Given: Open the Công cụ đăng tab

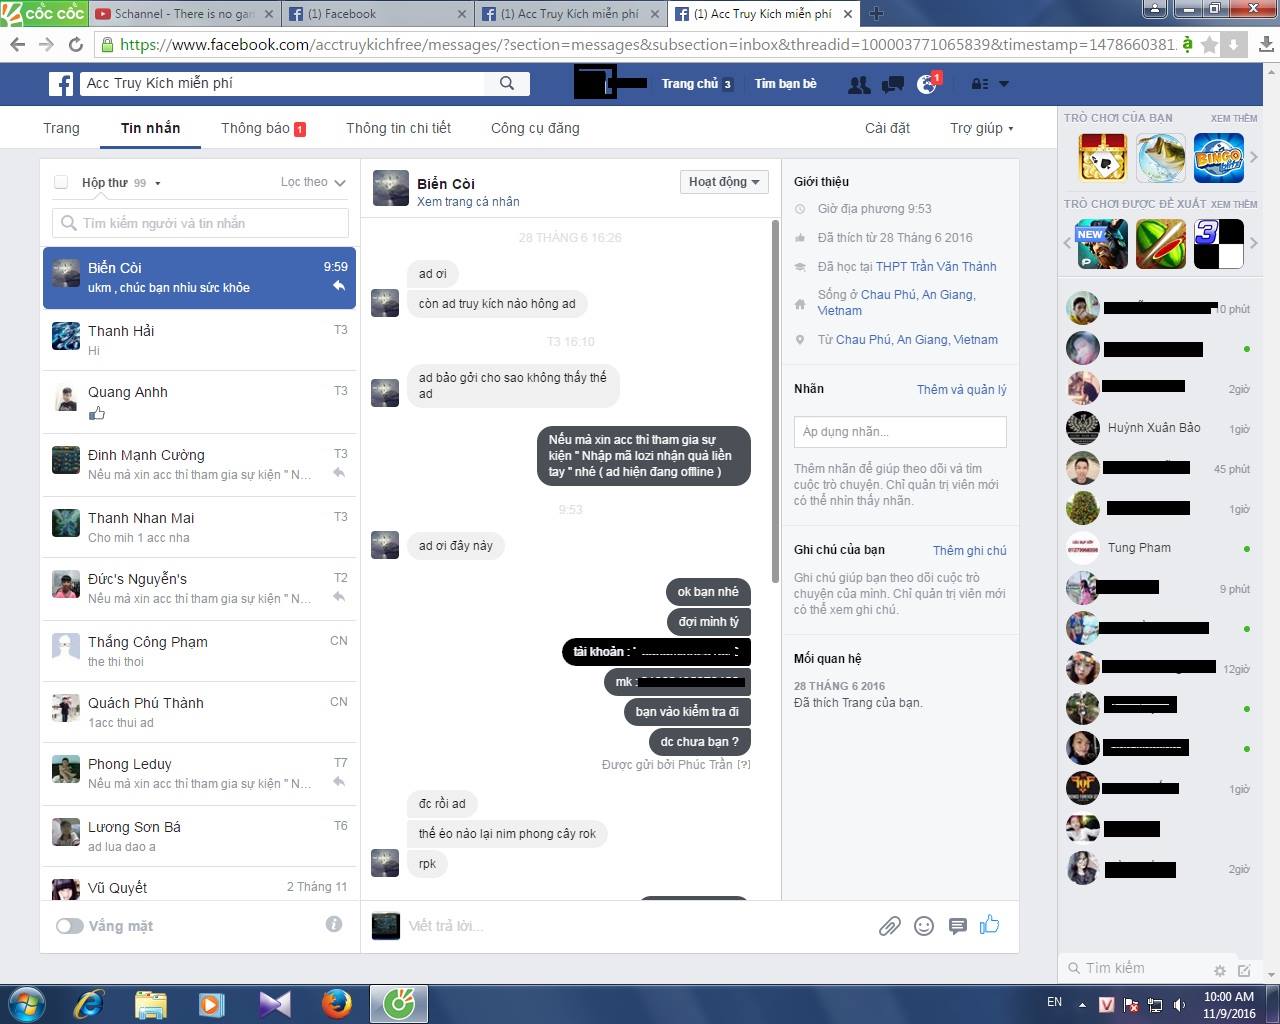Looking at the screenshot, I should 535,128.
